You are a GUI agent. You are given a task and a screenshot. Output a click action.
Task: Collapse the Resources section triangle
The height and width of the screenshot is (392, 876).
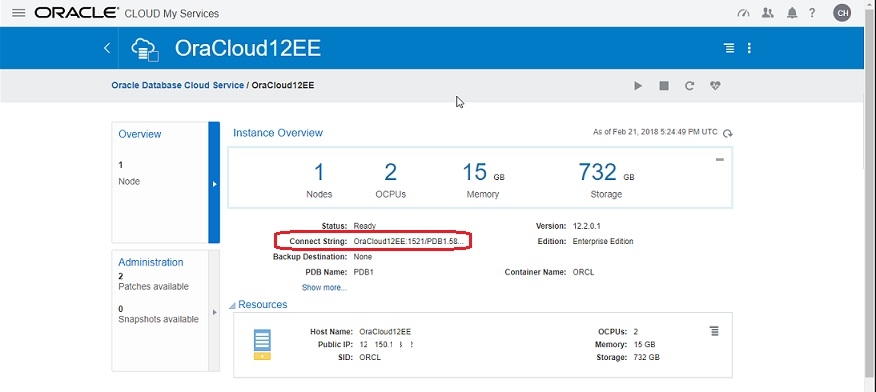[x=232, y=306]
